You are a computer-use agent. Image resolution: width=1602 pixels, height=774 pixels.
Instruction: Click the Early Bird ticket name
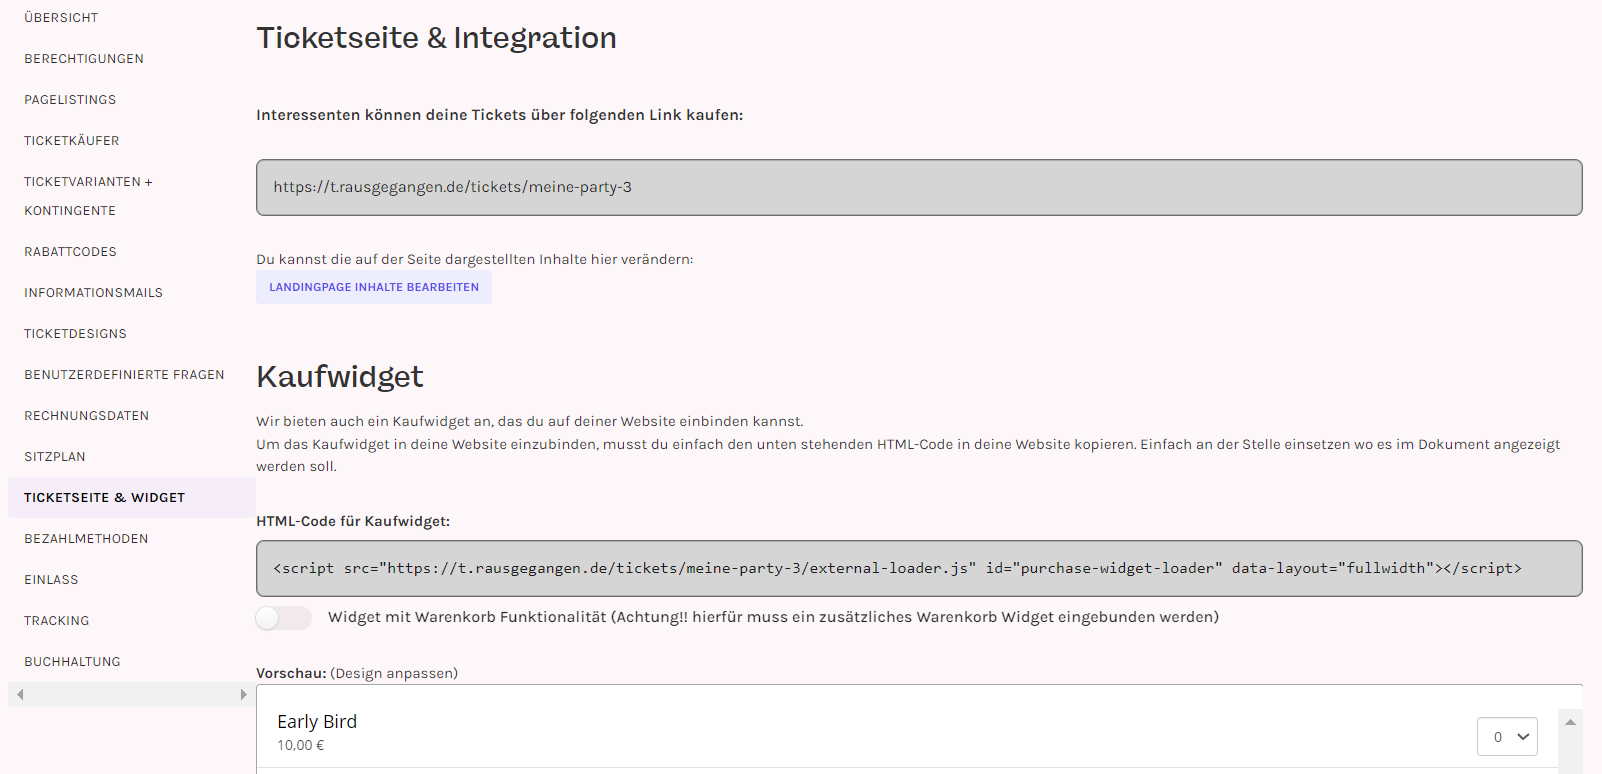click(317, 722)
